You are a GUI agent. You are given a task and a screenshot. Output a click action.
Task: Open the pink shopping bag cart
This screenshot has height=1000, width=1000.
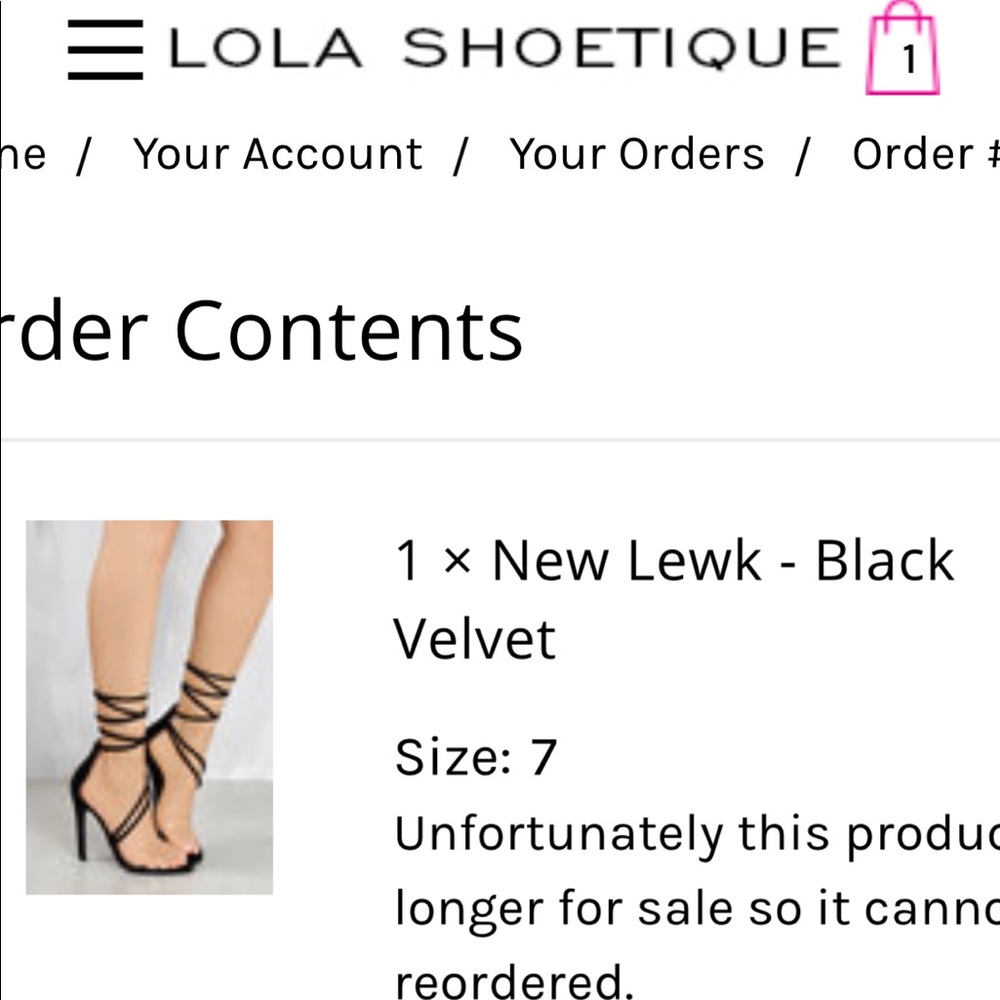pyautogui.click(x=905, y=49)
